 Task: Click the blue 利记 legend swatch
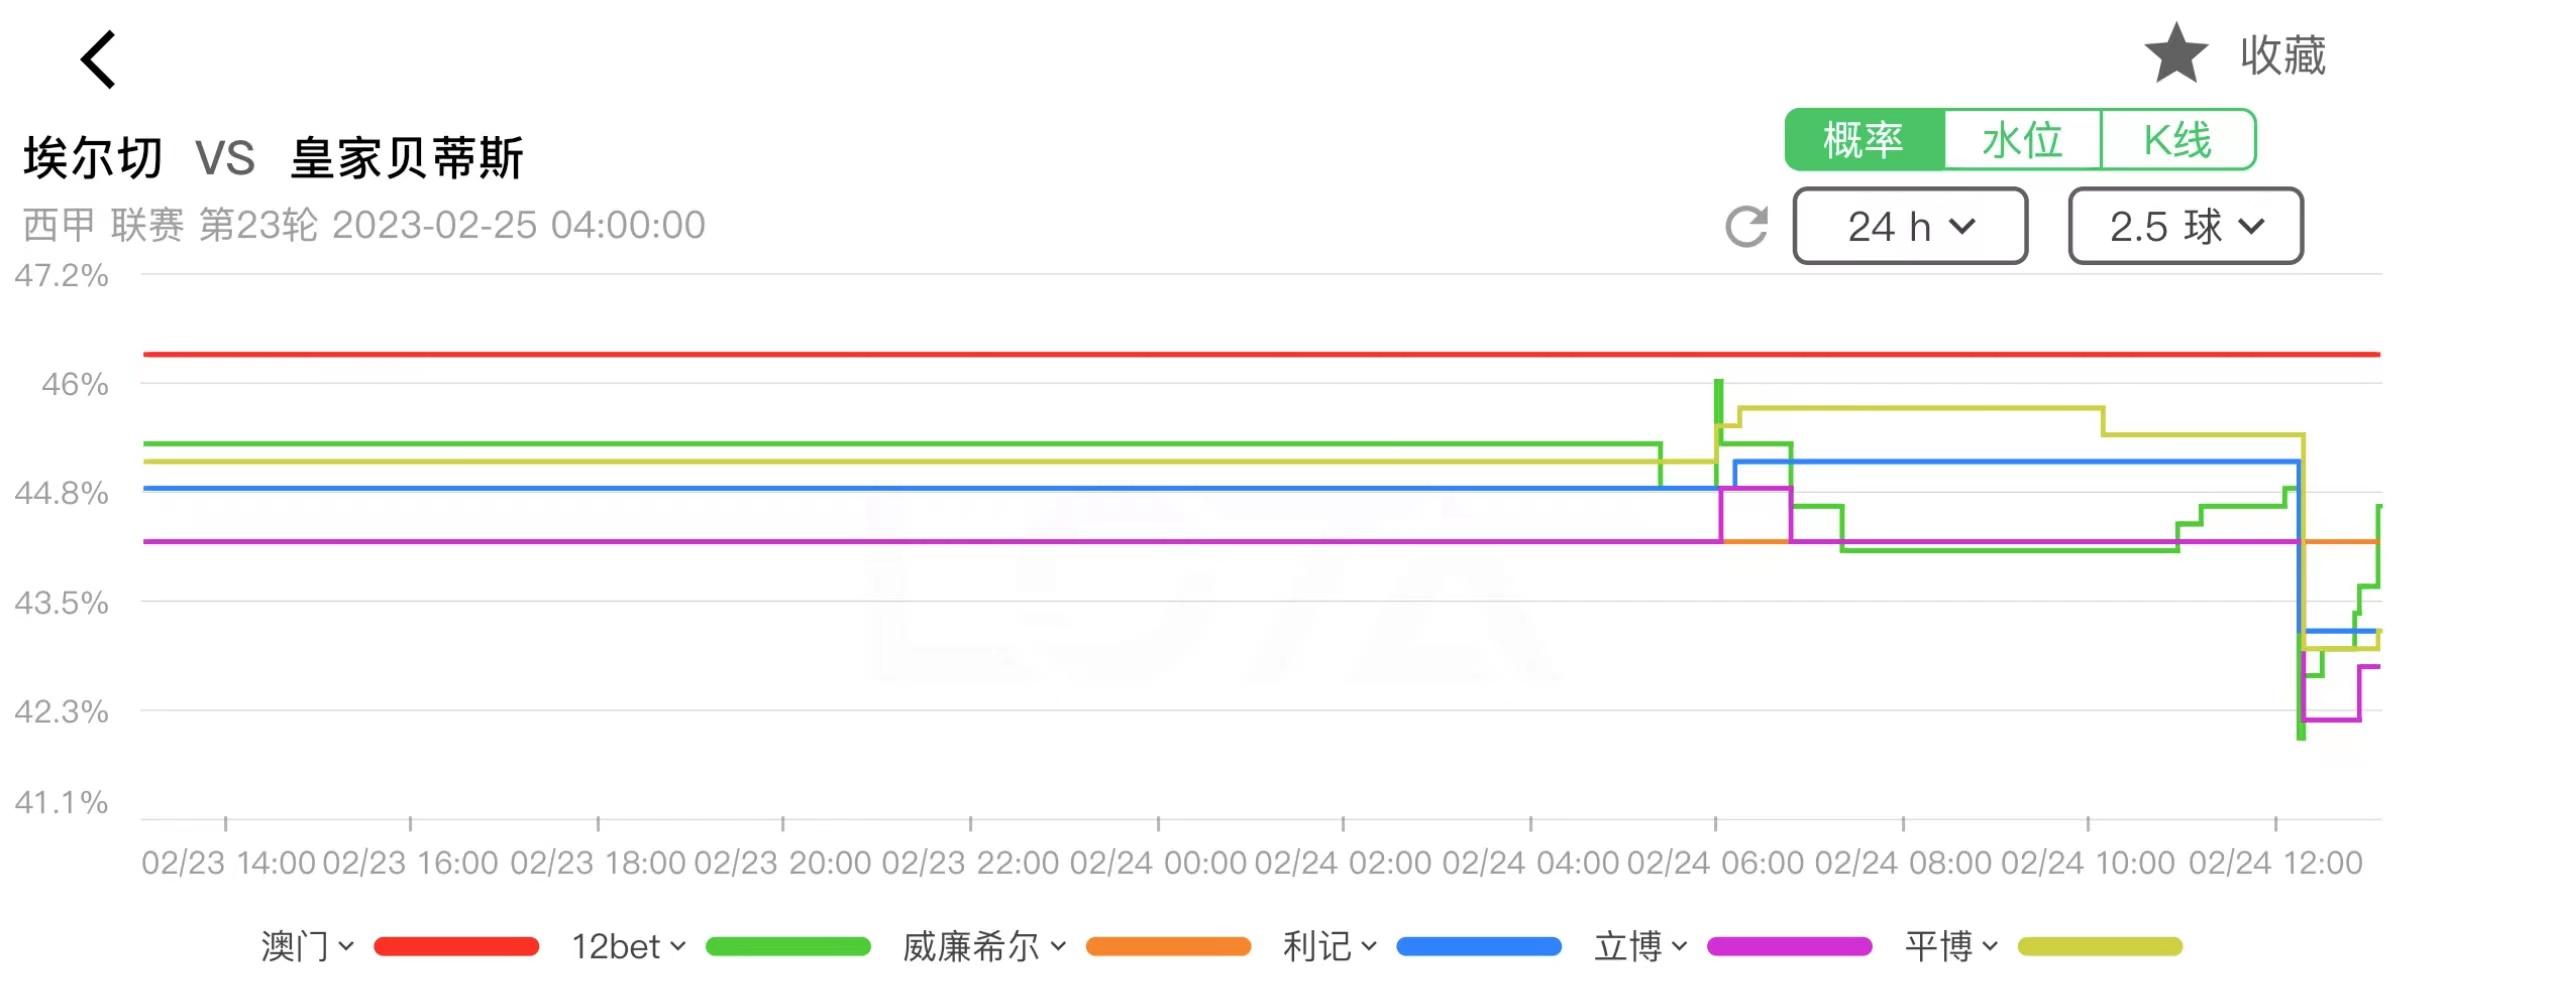click(1478, 947)
